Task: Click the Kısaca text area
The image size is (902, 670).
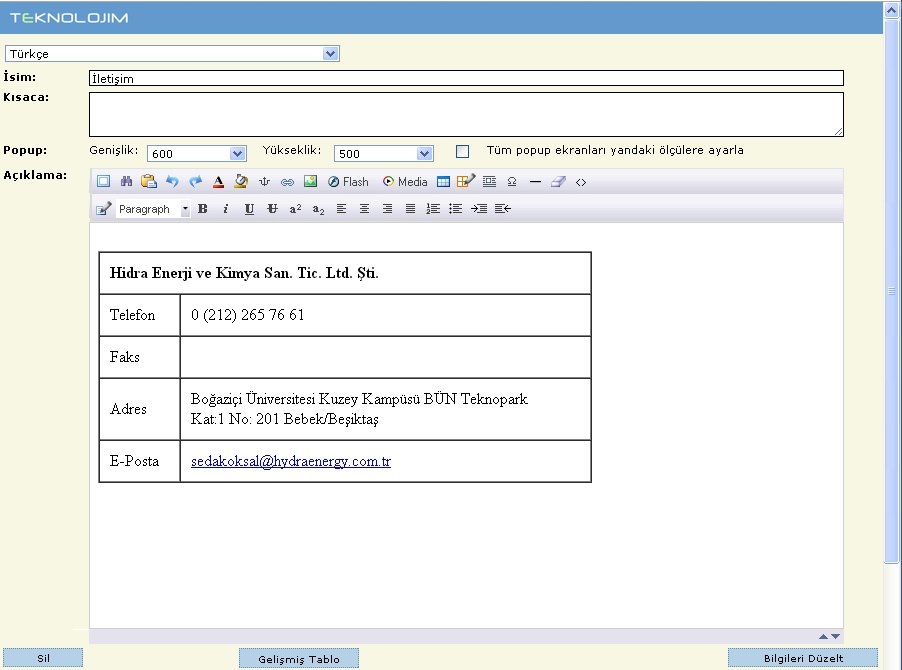Action: tap(467, 114)
